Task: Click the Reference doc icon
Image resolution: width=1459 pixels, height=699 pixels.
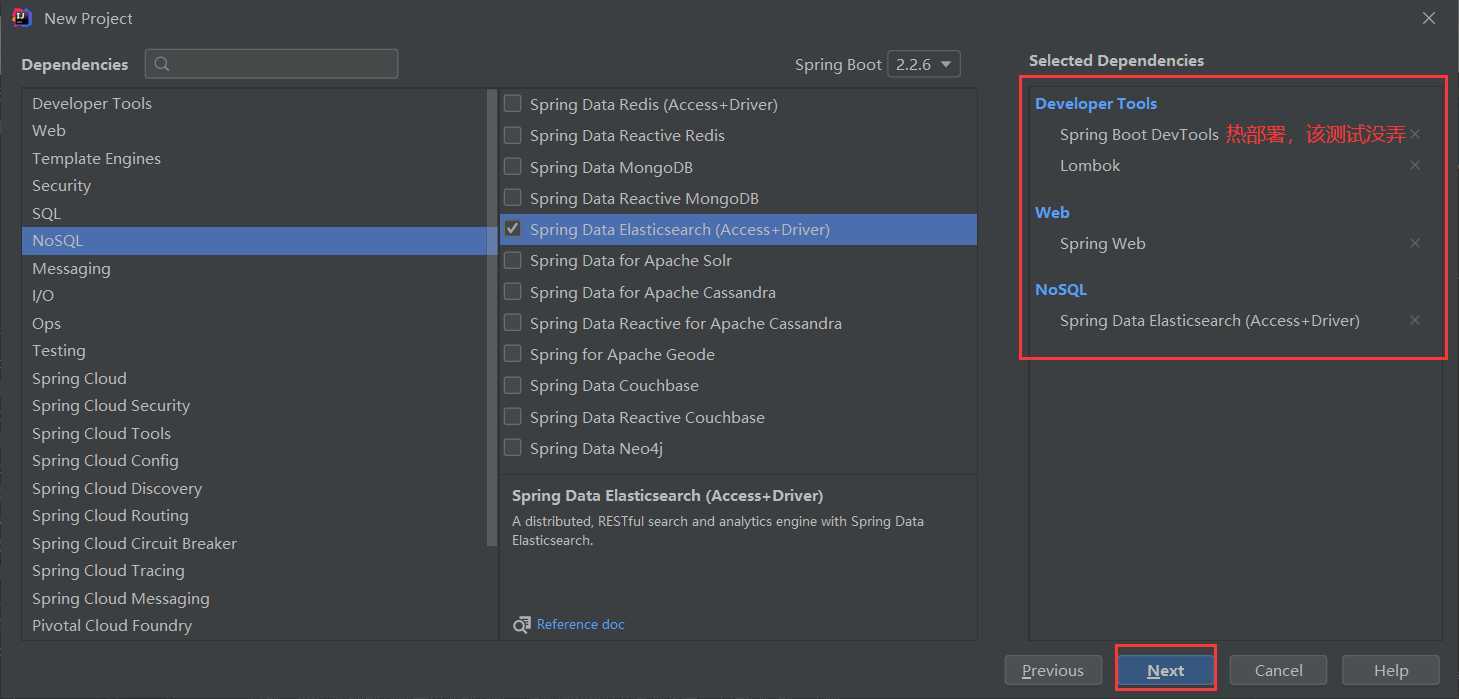Action: [522, 624]
